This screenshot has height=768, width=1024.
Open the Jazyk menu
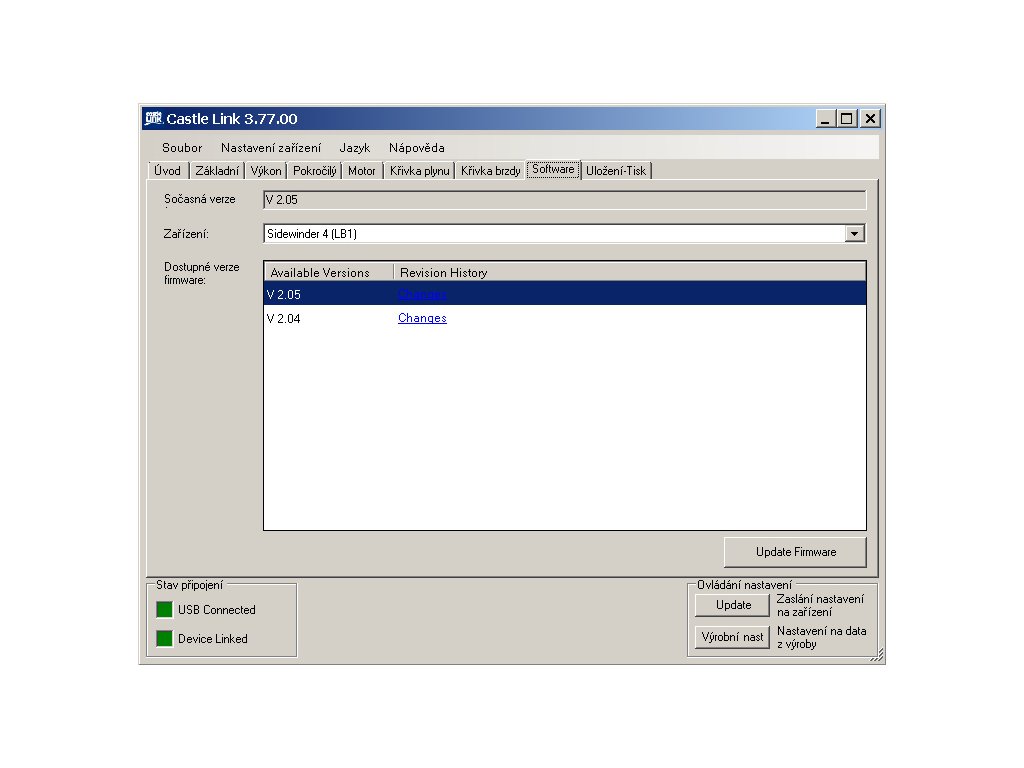click(x=355, y=148)
